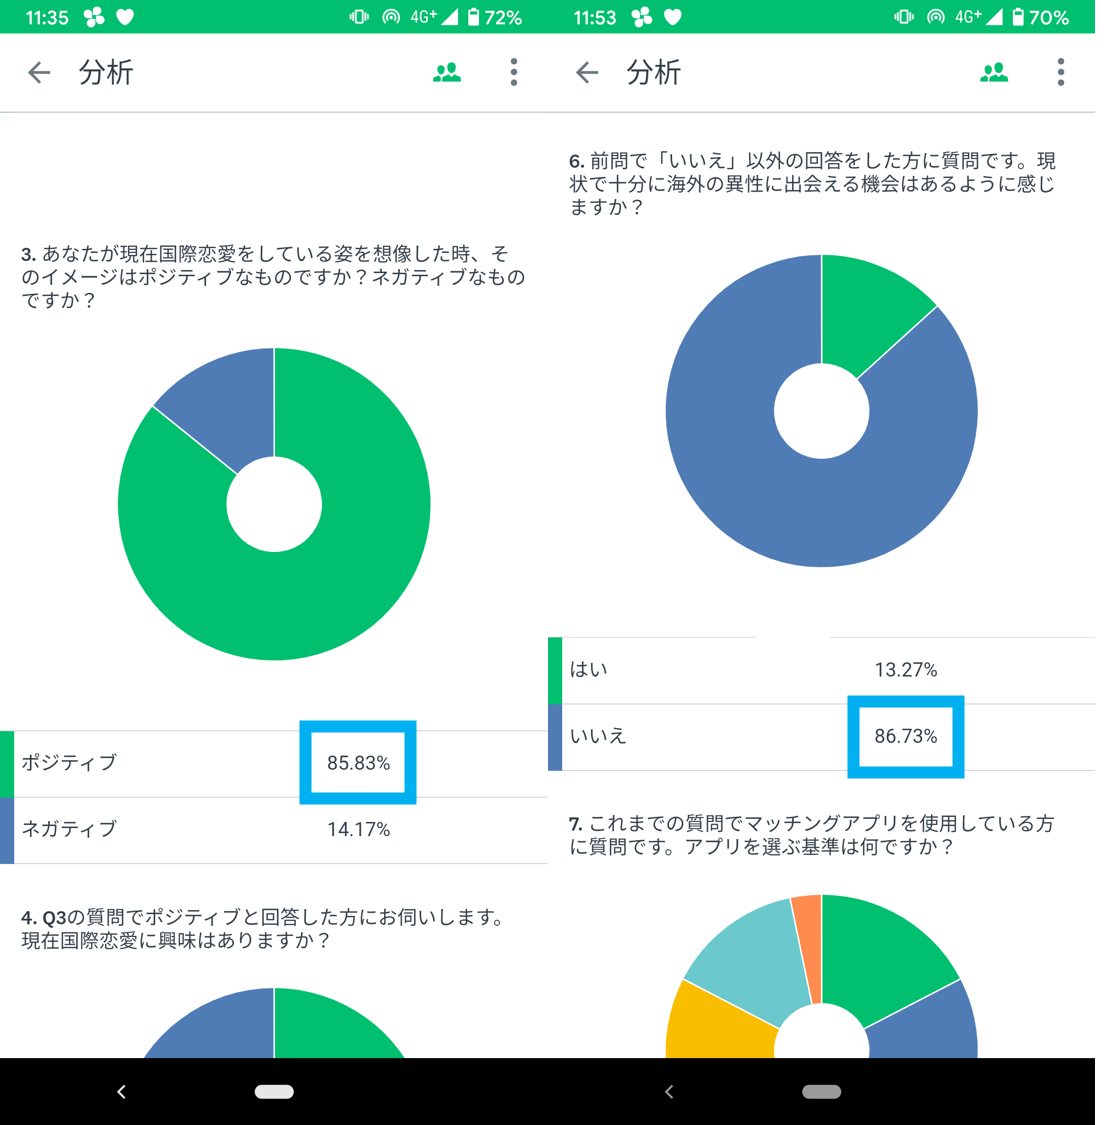Open respondents icon on left screen
Image resolution: width=1112 pixels, height=1125 pixels.
[447, 72]
